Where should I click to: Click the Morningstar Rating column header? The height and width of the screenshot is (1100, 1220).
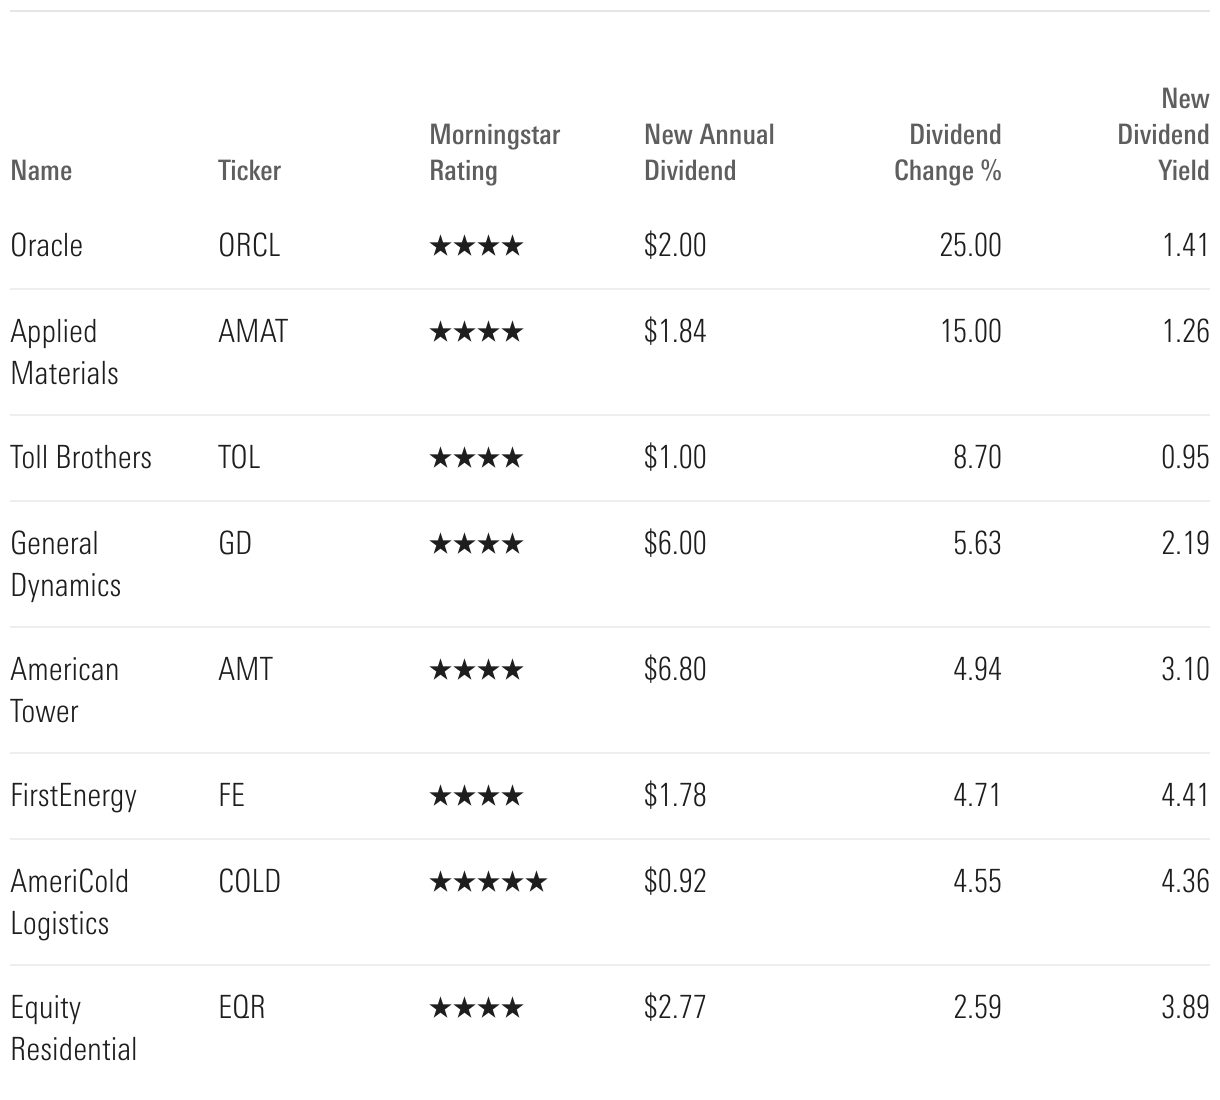coord(494,152)
